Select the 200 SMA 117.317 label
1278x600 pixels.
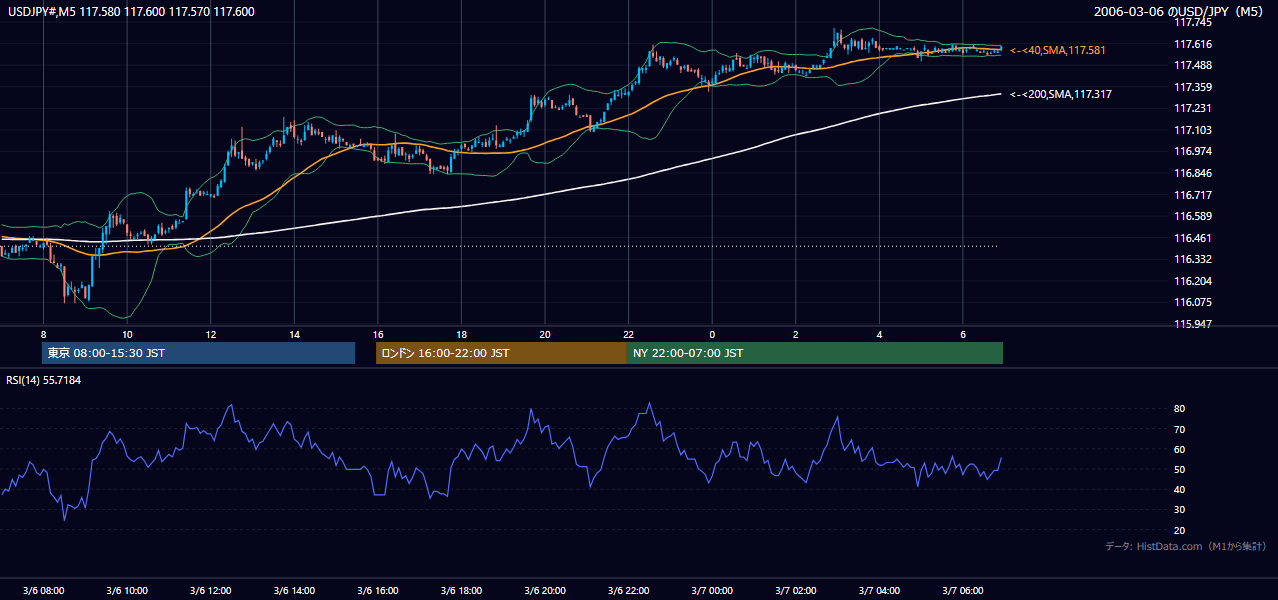click(x=1061, y=94)
